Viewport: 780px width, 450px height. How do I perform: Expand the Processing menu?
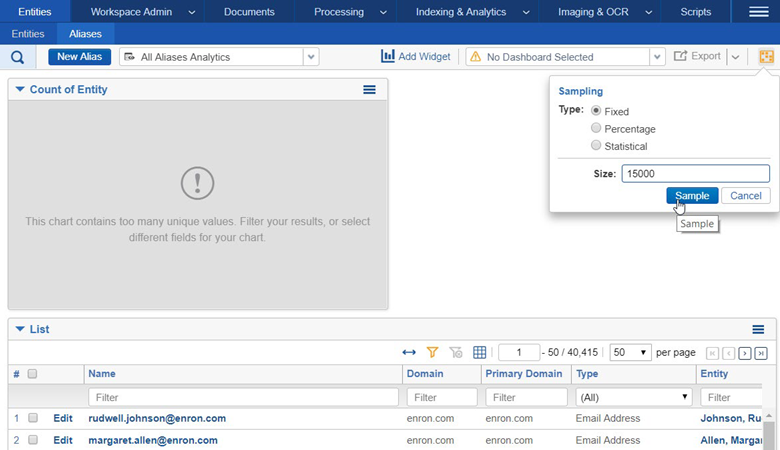(383, 12)
